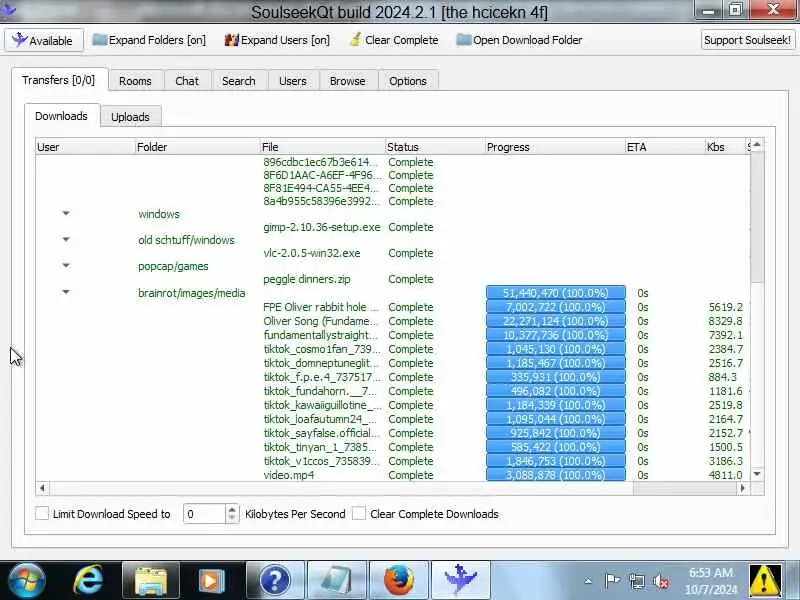Select the 896cdbc1ec67b3e614 file row
Screen dimensions: 800x600
pos(393,162)
